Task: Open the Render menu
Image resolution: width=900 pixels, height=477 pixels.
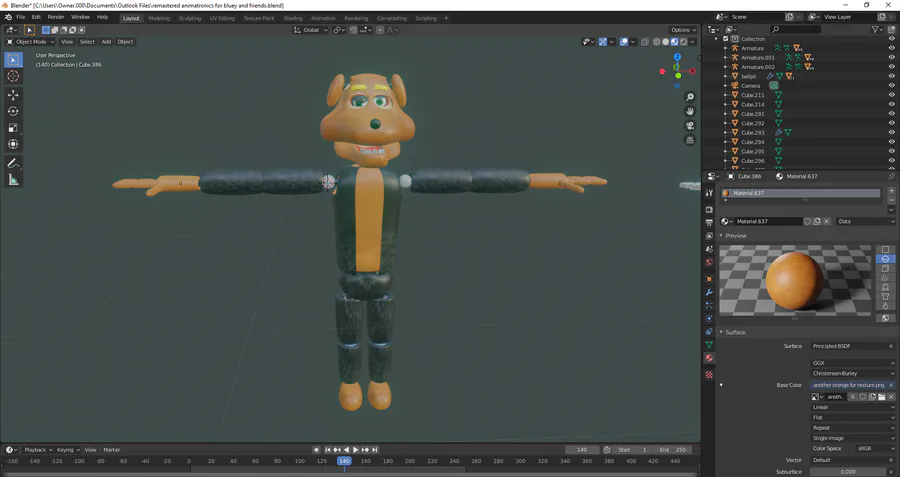Action: 56,17
